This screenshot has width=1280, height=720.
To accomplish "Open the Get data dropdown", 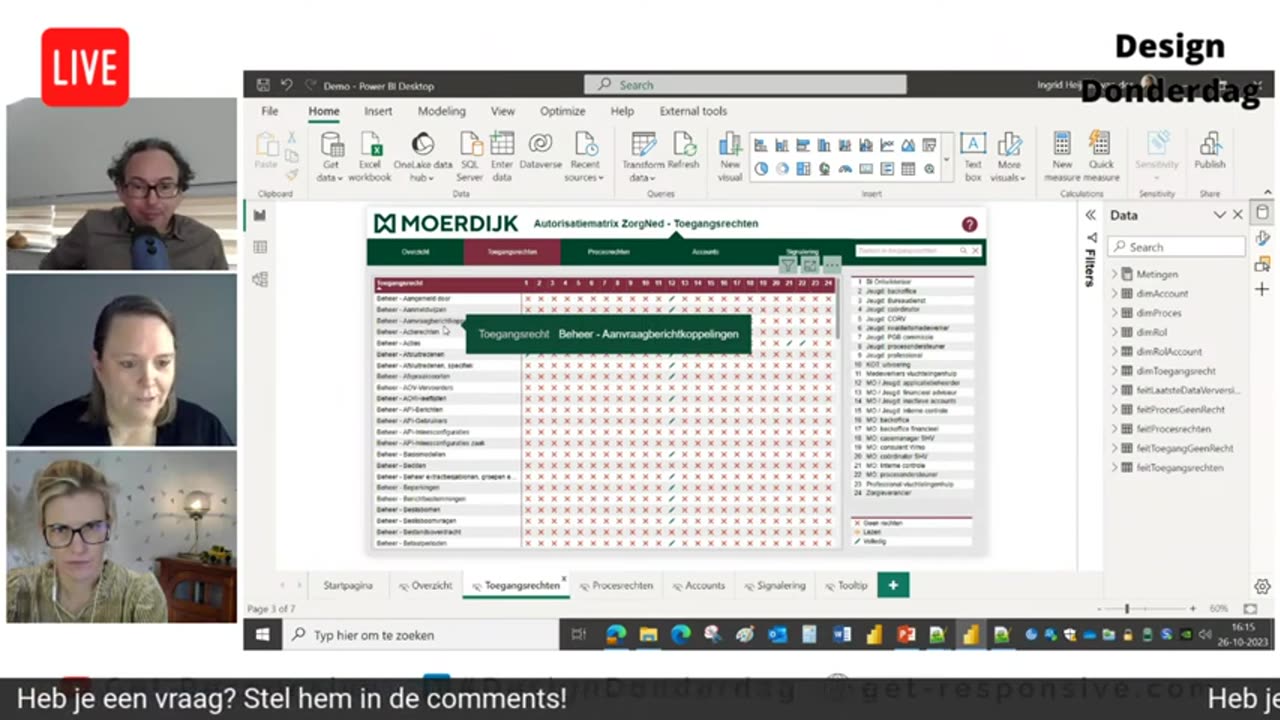I will pyautogui.click(x=331, y=157).
